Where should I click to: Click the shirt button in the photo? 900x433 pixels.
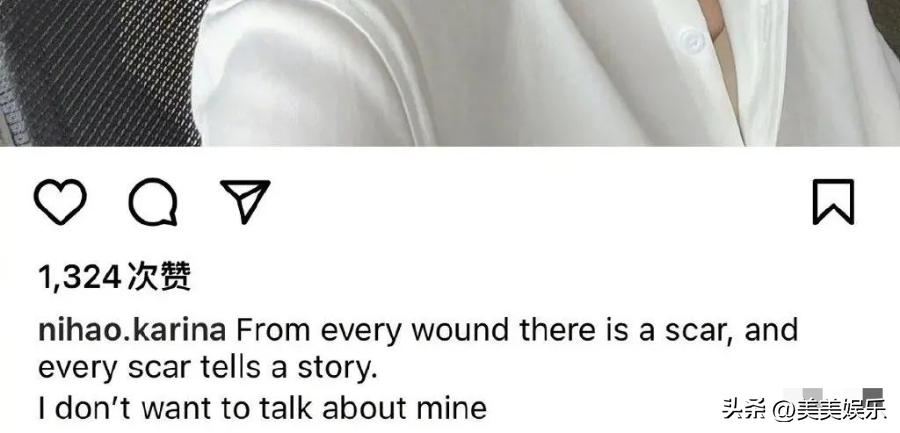[691, 41]
